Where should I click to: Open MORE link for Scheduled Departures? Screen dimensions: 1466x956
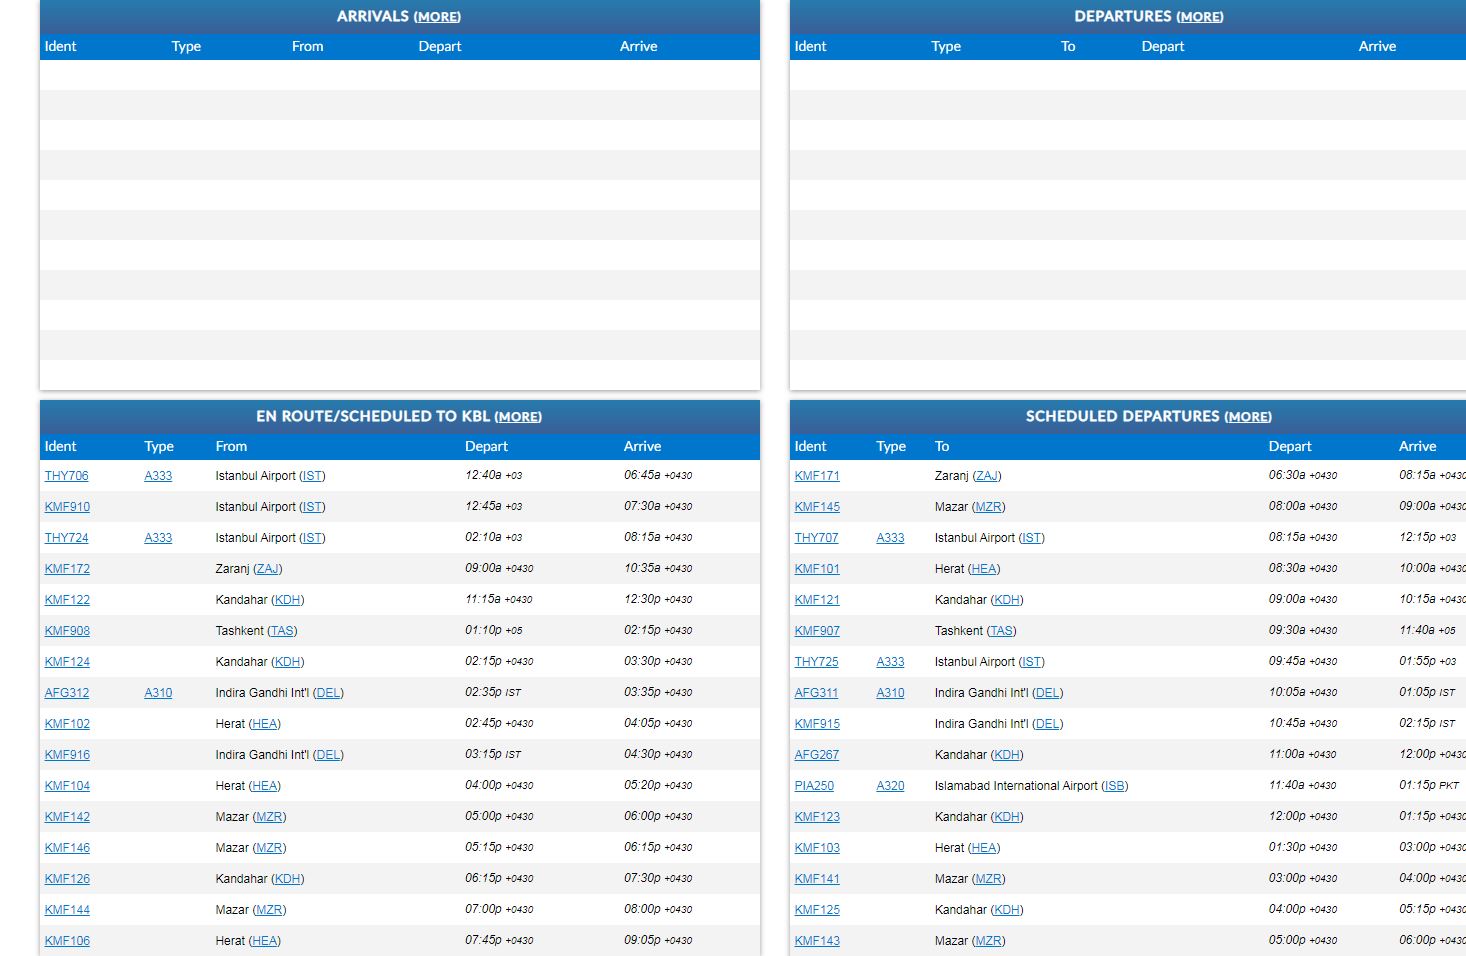point(1248,417)
